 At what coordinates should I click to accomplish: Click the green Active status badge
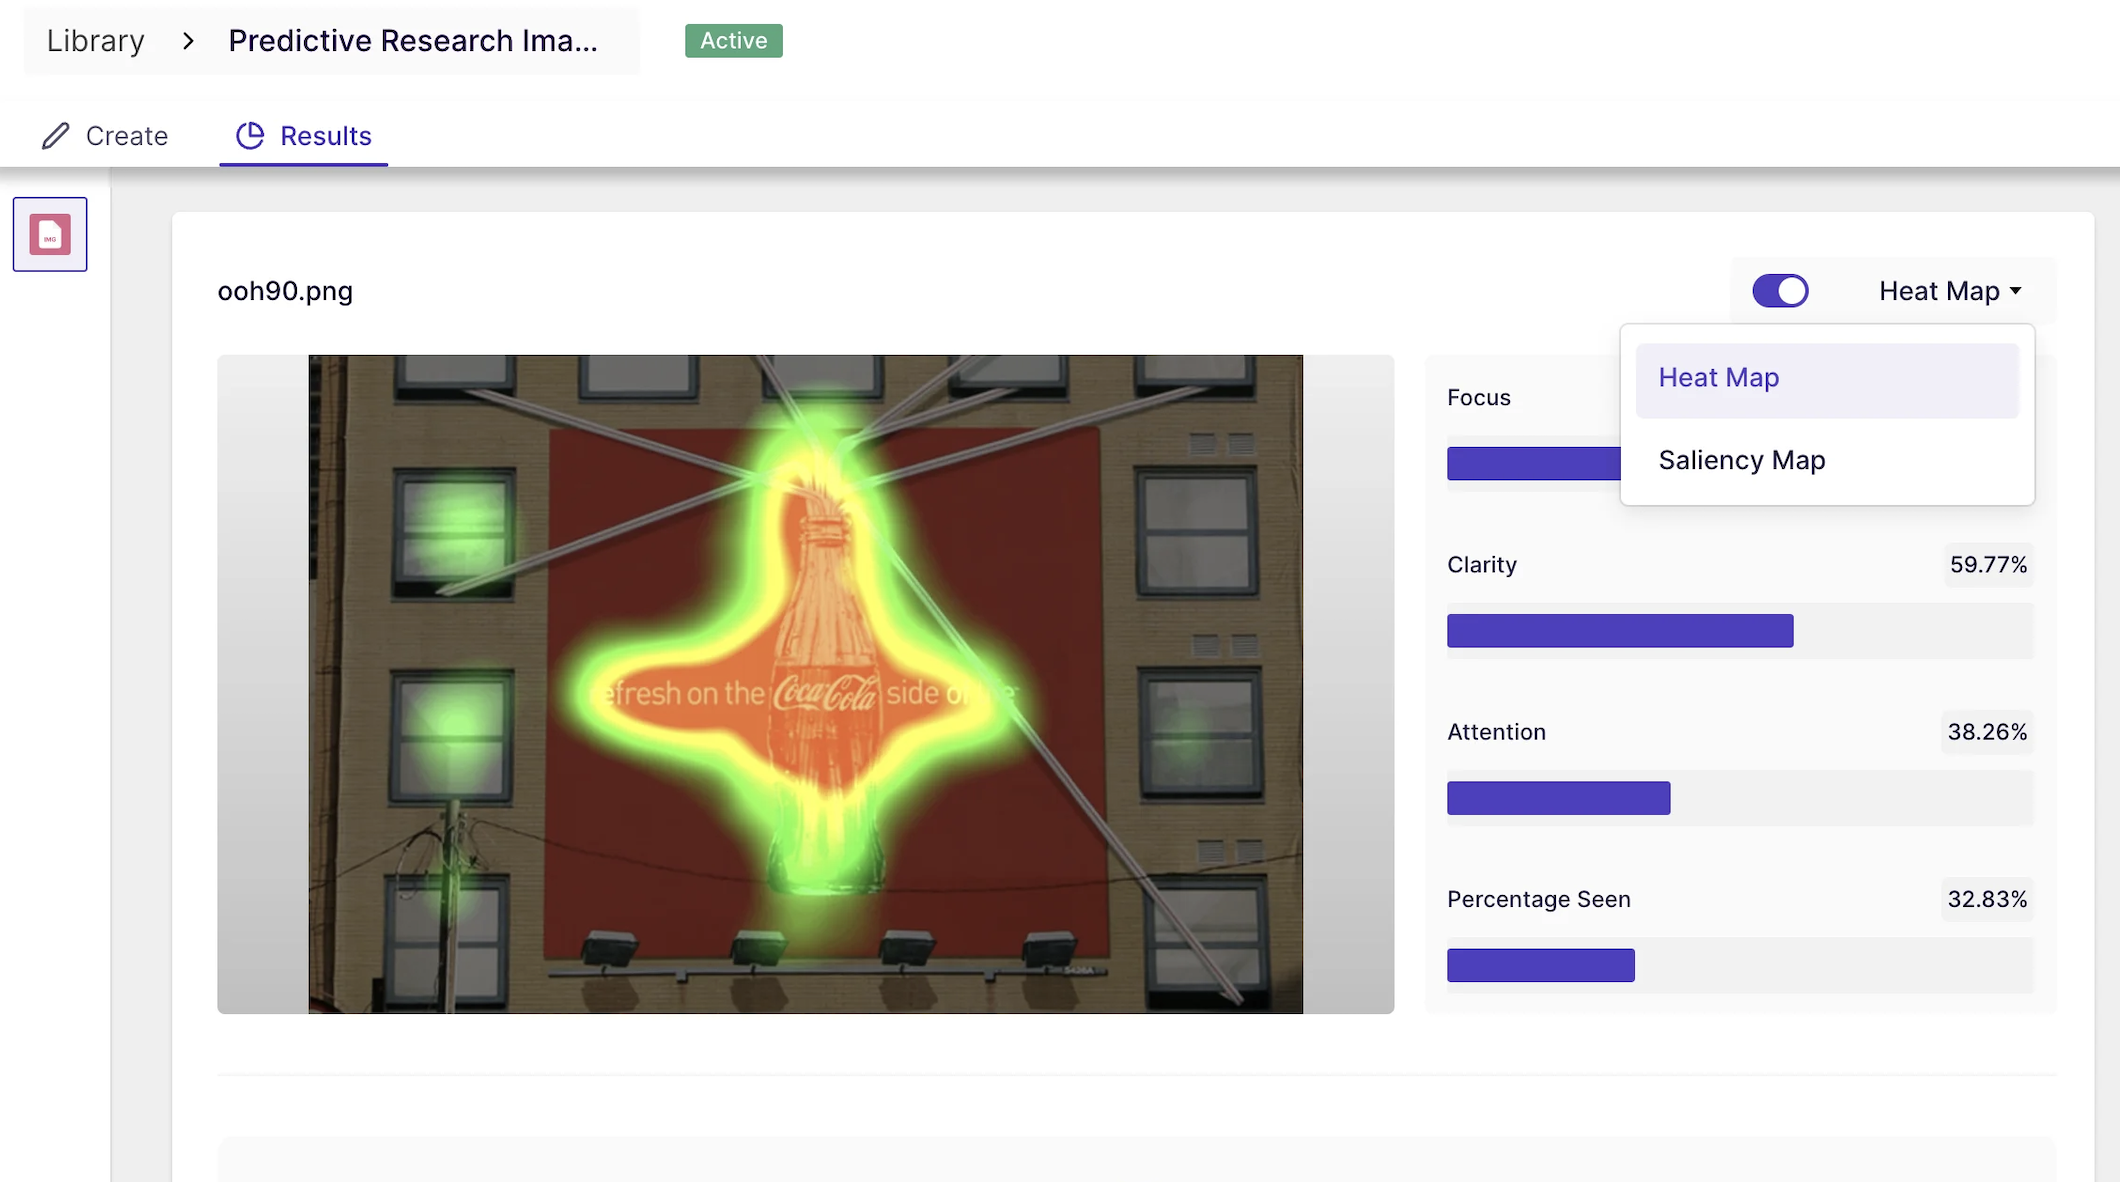(734, 41)
